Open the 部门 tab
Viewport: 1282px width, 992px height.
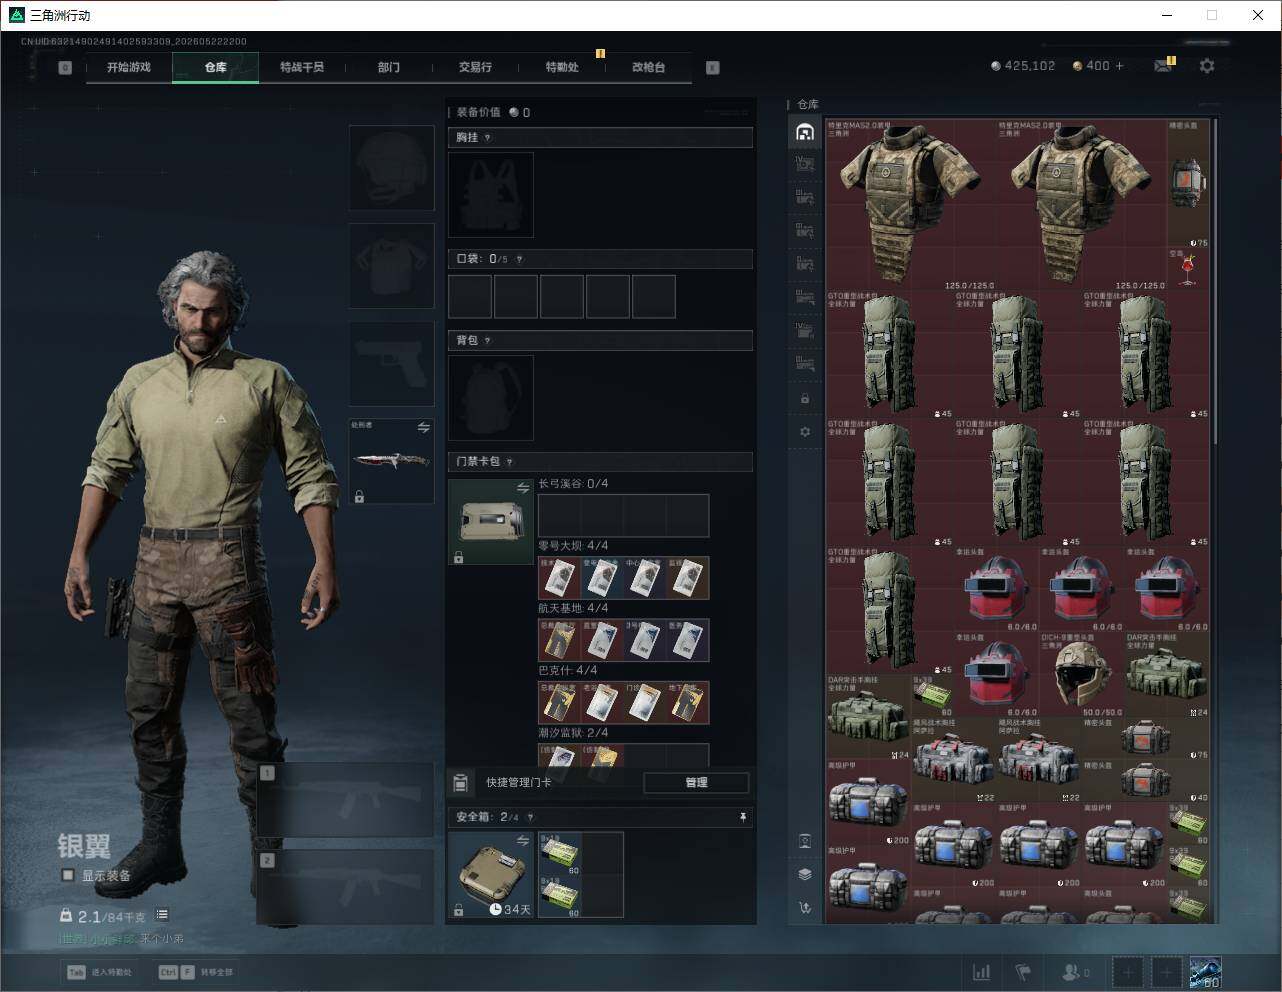(x=389, y=67)
